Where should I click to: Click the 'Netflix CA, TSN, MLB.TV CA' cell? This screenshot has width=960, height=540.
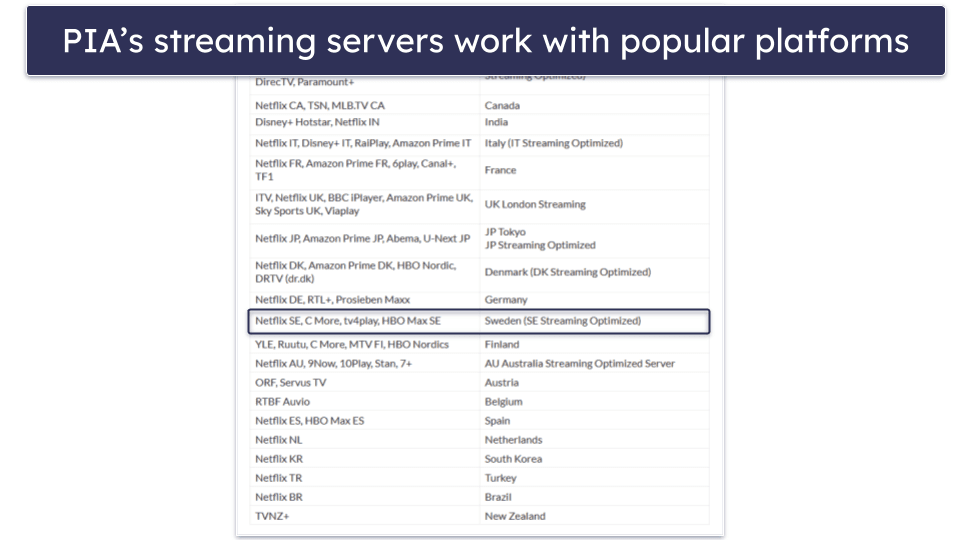coord(364,105)
